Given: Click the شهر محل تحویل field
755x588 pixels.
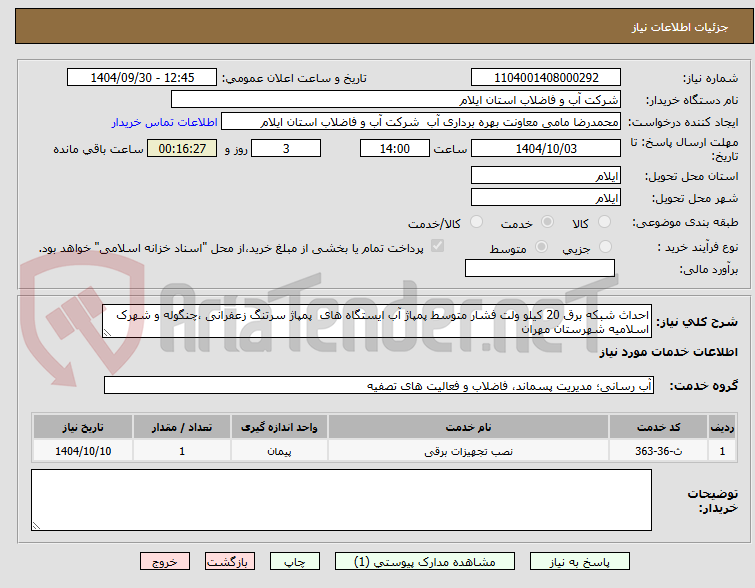Looking at the screenshot, I should pyautogui.click(x=546, y=197).
